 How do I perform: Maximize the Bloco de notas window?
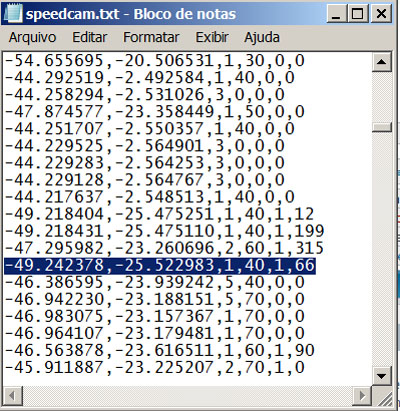(x=357, y=14)
